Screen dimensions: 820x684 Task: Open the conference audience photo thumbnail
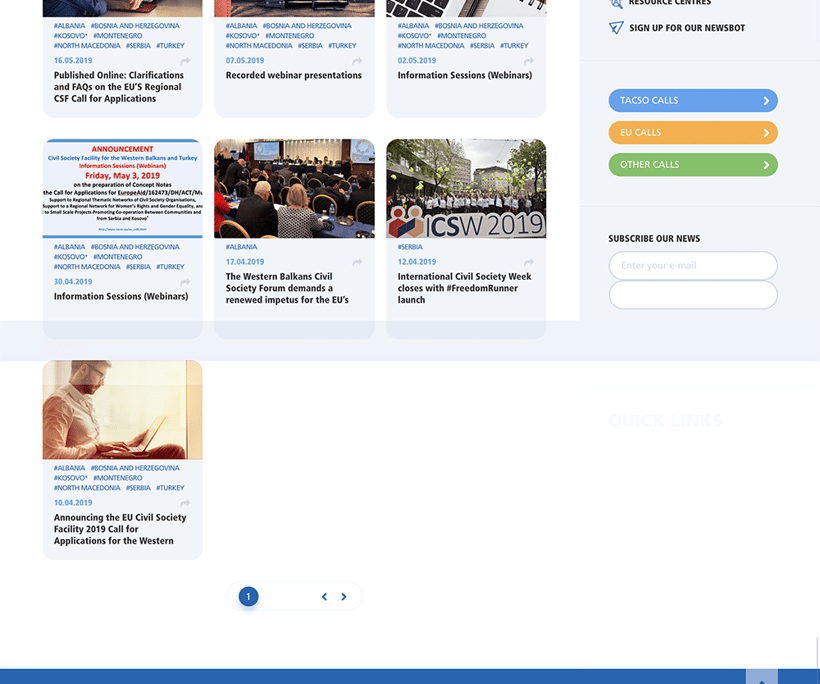coord(294,189)
